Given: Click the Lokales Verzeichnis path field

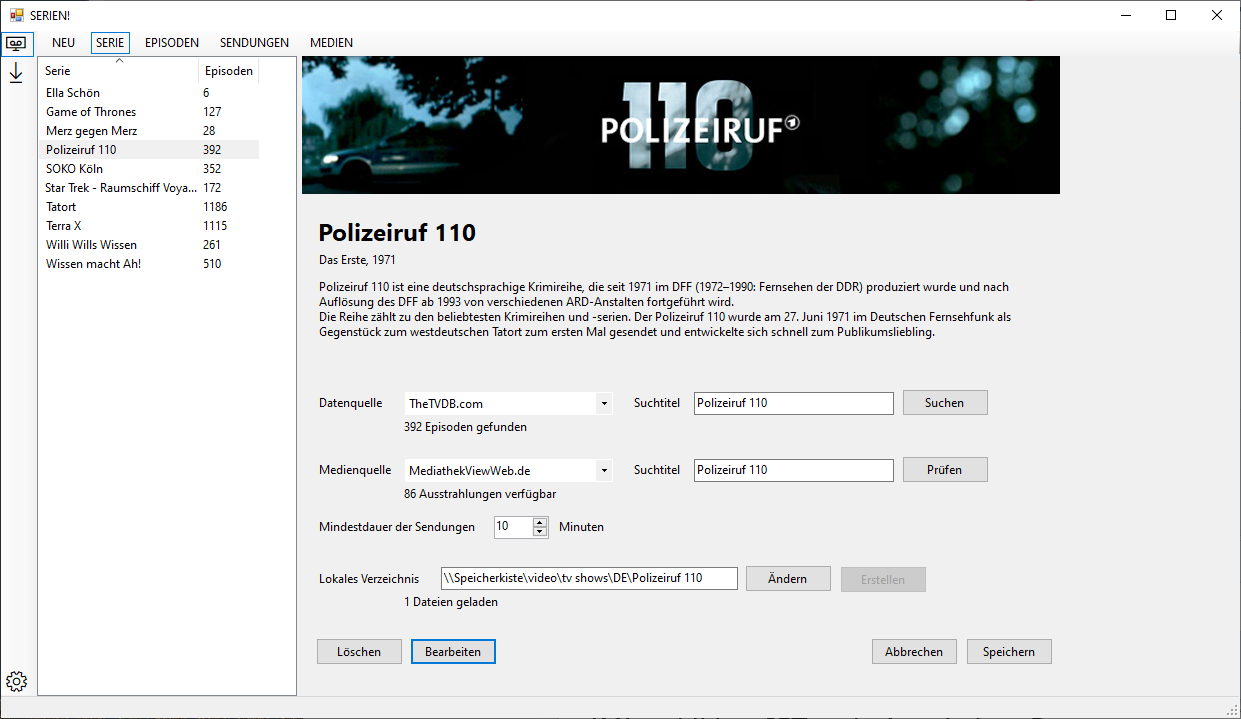Looking at the screenshot, I should coord(589,578).
